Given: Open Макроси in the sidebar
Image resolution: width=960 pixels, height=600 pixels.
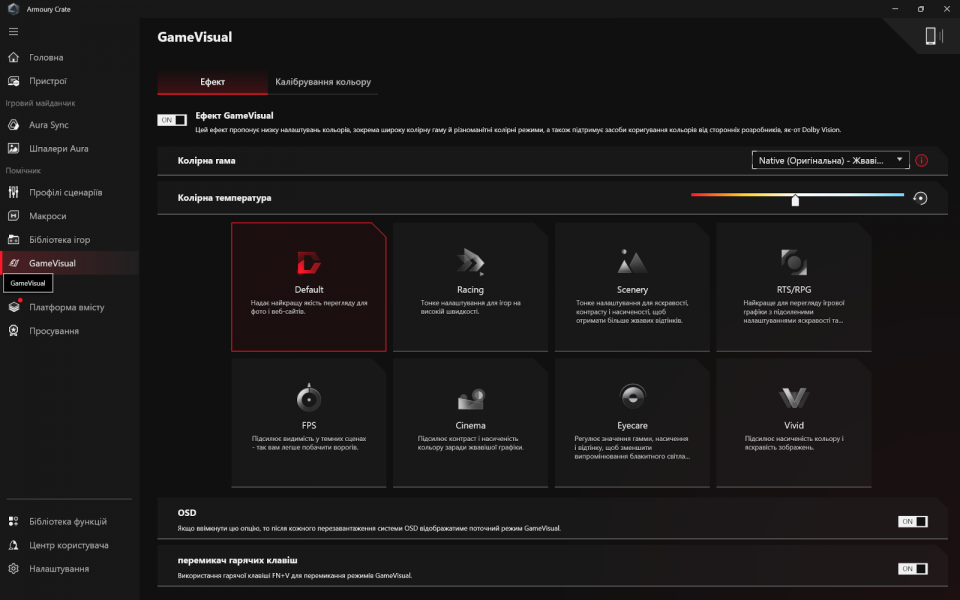Looking at the screenshot, I should [69, 216].
